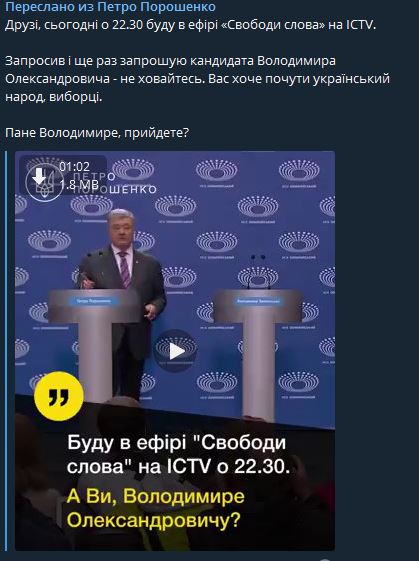Open the 'Переслано из Петро Порошенко' forwarded header

click(110, 6)
